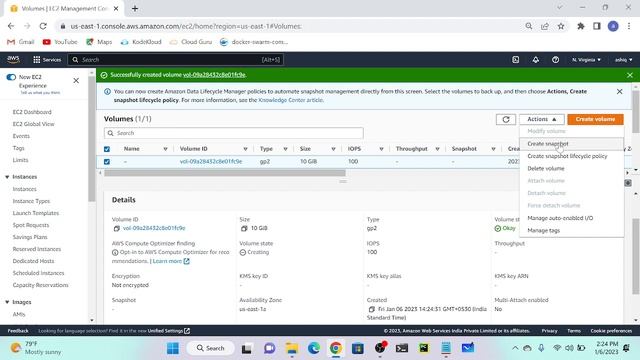640x360 pixels.
Task: Open EC2 Dashboard in sidebar
Action: (x=32, y=112)
